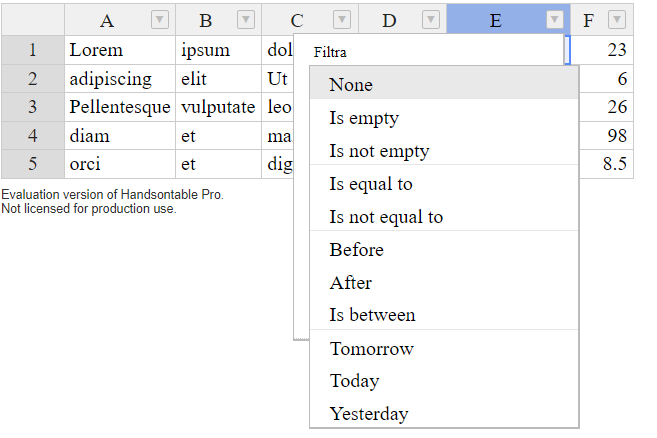Select the Yesterday filter option

pos(444,414)
